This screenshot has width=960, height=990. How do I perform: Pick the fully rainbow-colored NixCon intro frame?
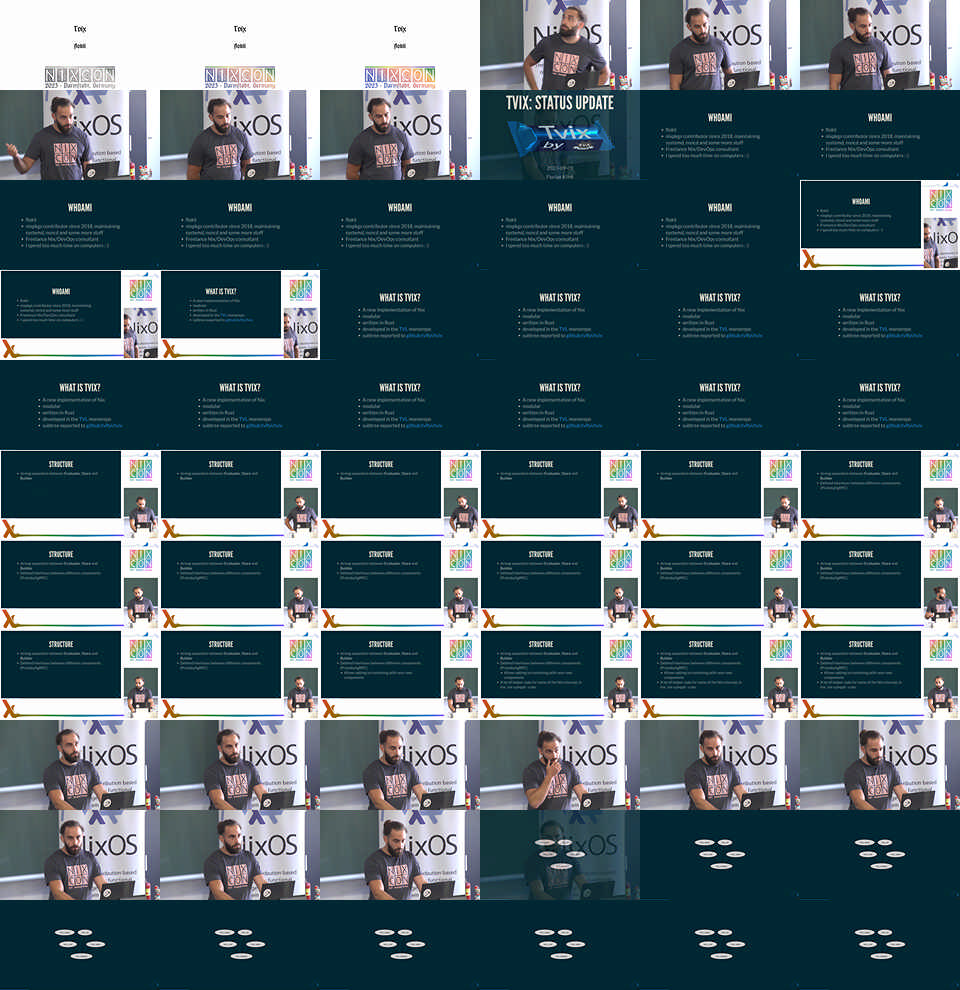point(400,45)
